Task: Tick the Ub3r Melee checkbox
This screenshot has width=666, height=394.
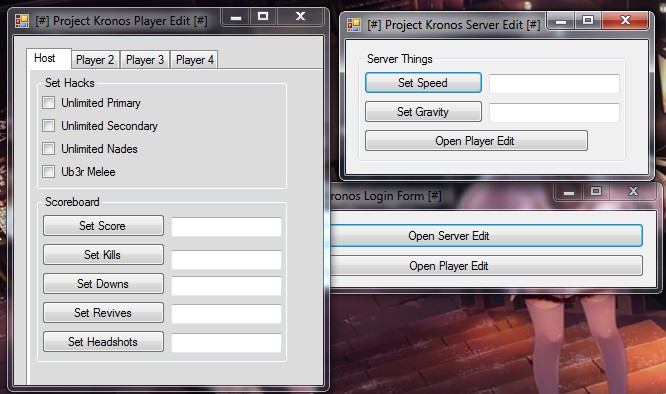Action: (48, 171)
